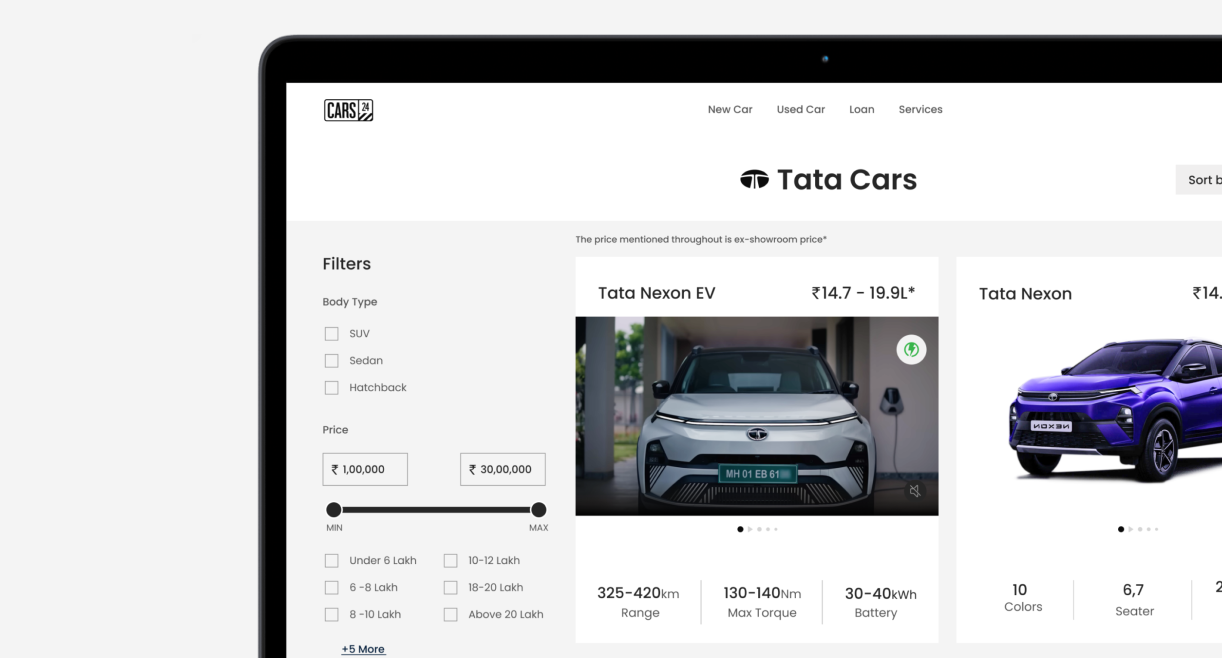The image size is (1222, 658).
Task: Click the green electric vehicle badge icon
Action: [911, 349]
